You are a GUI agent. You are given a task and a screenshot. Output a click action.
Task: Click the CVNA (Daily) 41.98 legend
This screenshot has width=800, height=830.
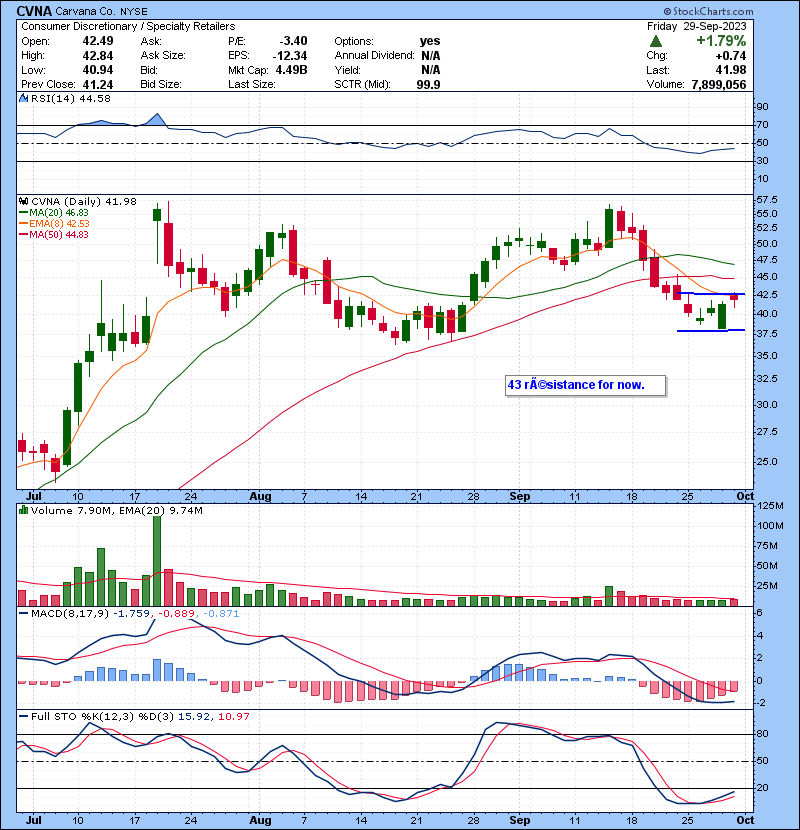[x=84, y=201]
